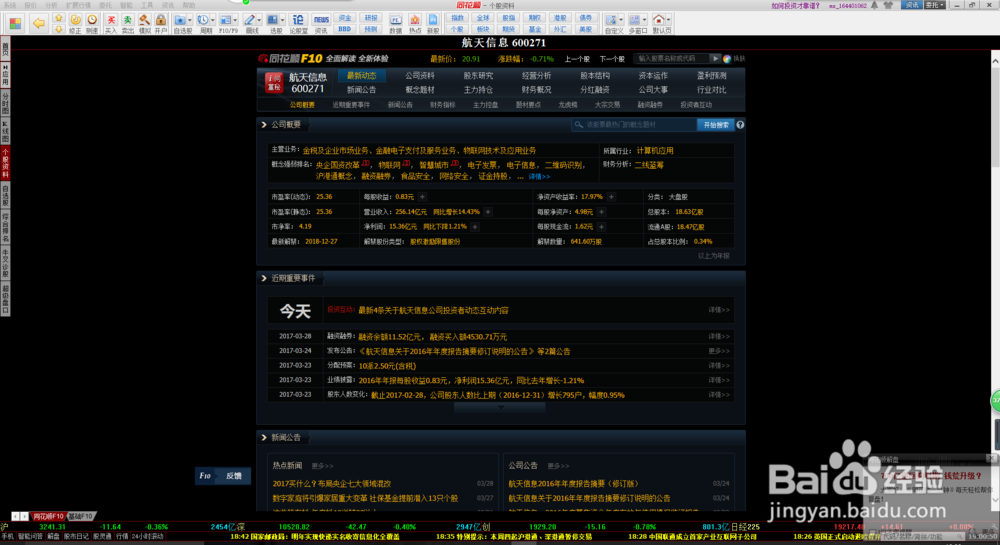Open 详情>> link for concept rankings

click(539, 177)
